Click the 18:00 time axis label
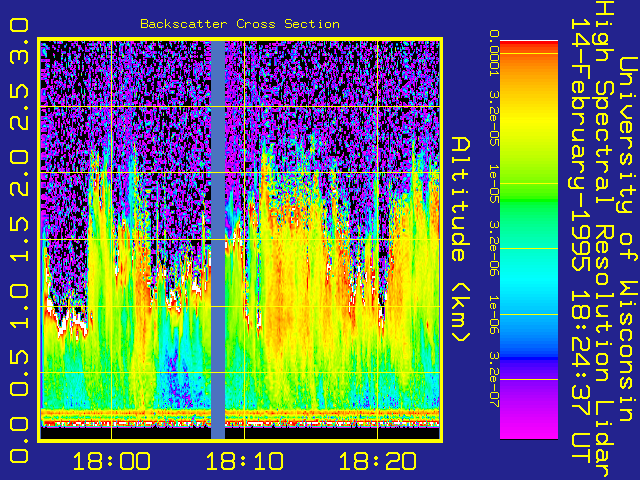The image size is (640, 480). pyautogui.click(x=111, y=462)
